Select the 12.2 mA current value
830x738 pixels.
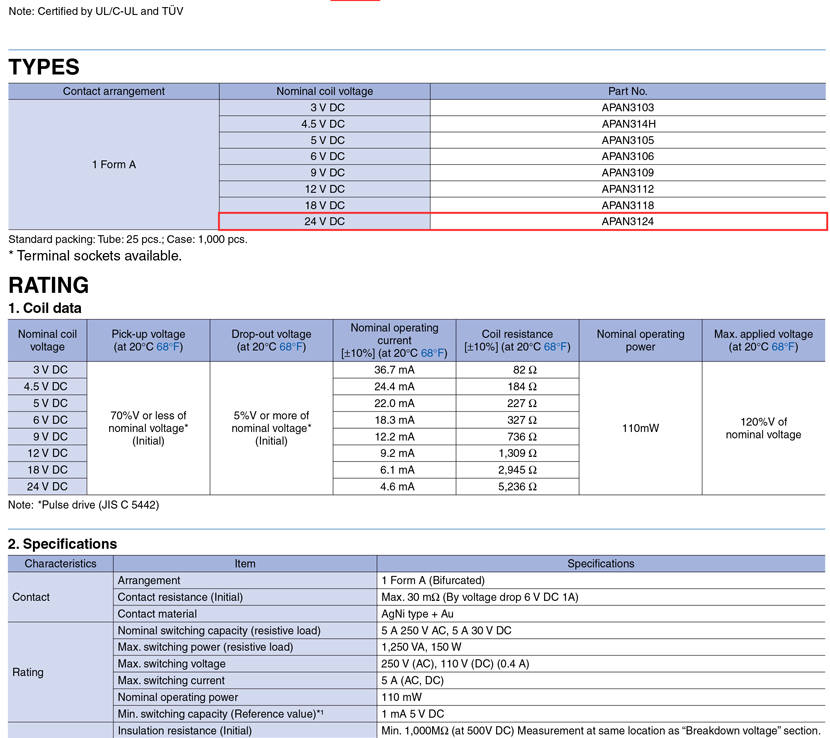pos(394,436)
